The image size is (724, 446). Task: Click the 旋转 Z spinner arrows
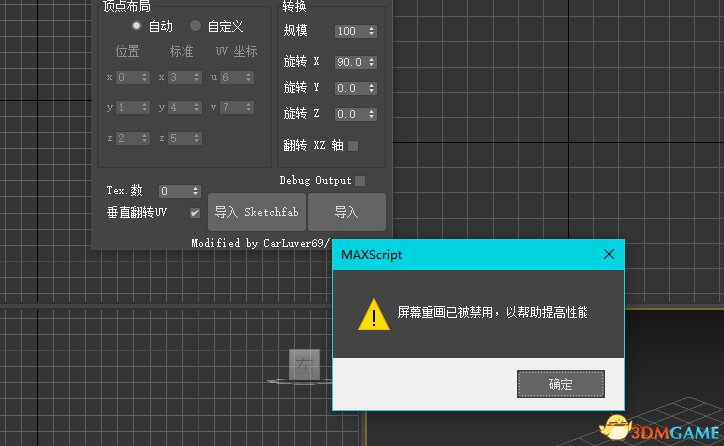click(x=372, y=115)
